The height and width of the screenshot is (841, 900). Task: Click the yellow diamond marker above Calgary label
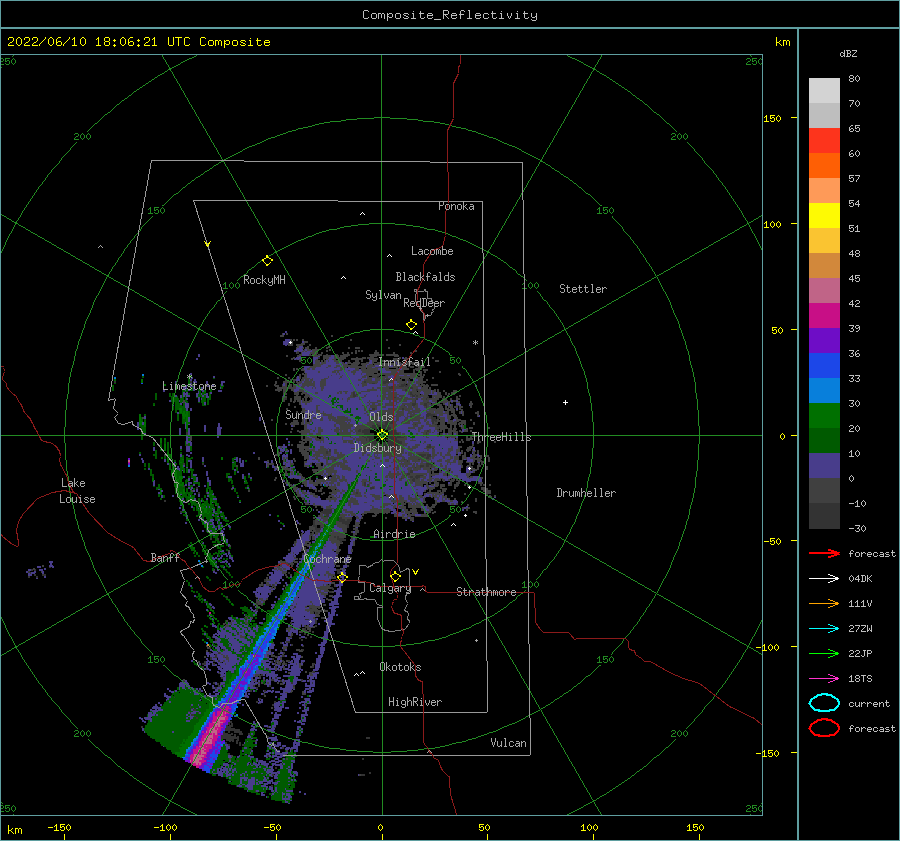coord(395,576)
